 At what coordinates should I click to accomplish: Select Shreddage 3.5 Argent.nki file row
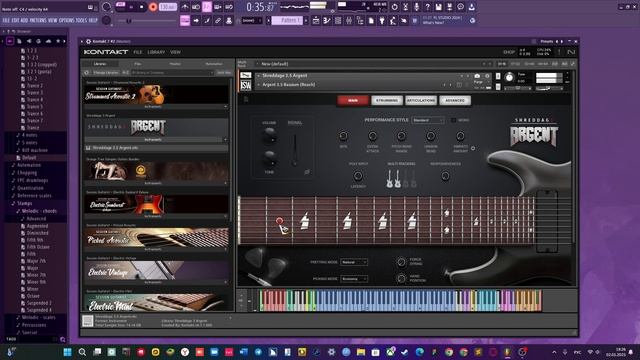click(156, 148)
